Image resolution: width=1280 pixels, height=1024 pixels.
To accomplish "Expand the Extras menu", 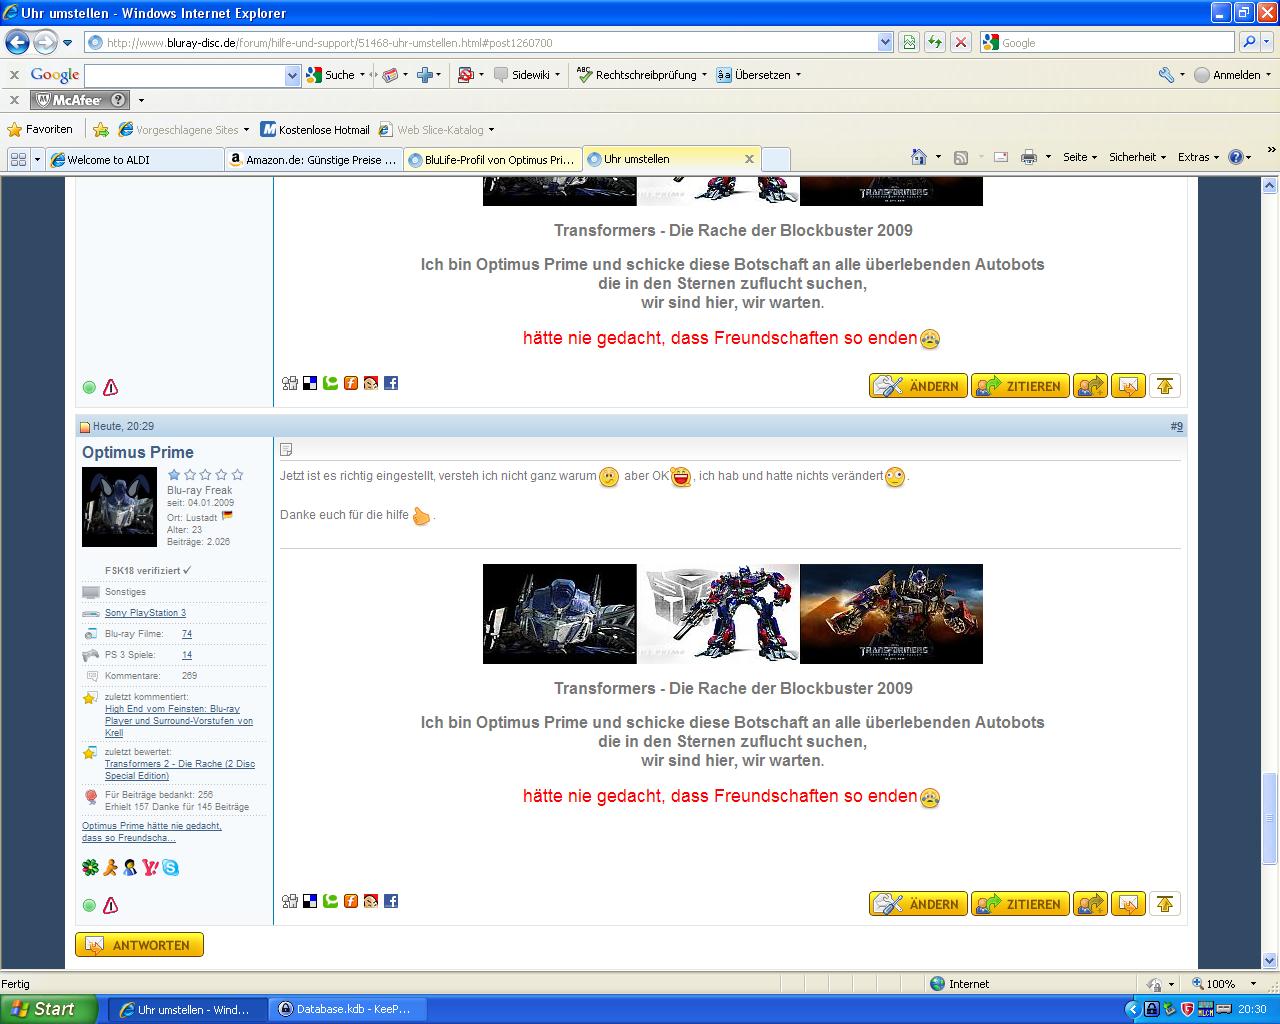I will pyautogui.click(x=1199, y=157).
